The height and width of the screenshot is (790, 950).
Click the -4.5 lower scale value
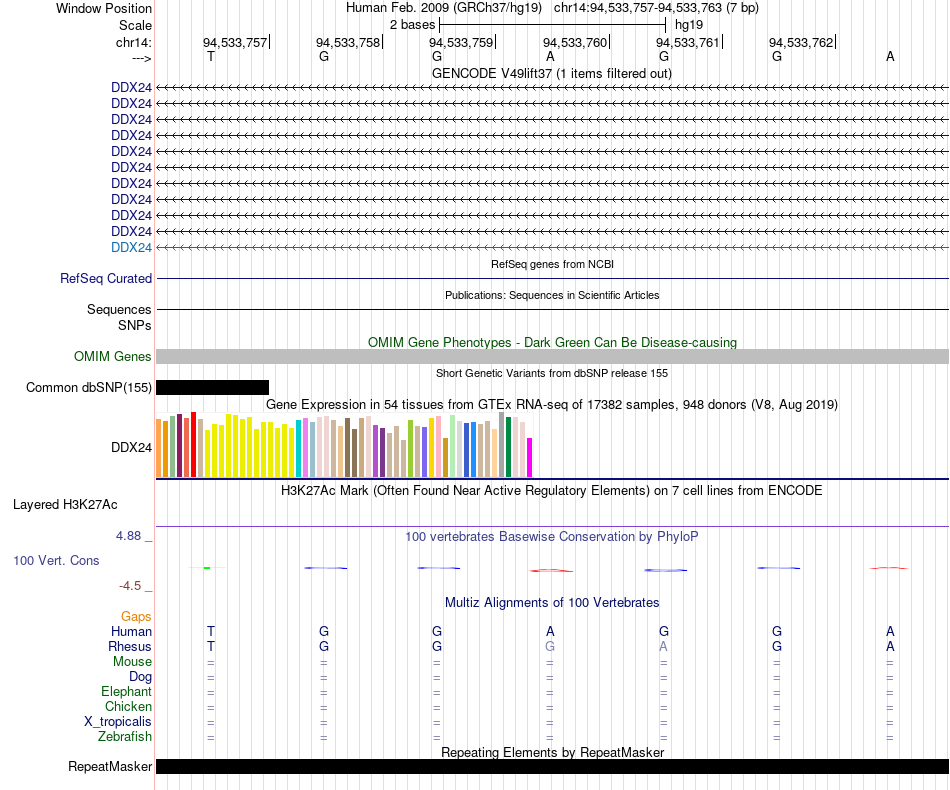coord(130,586)
